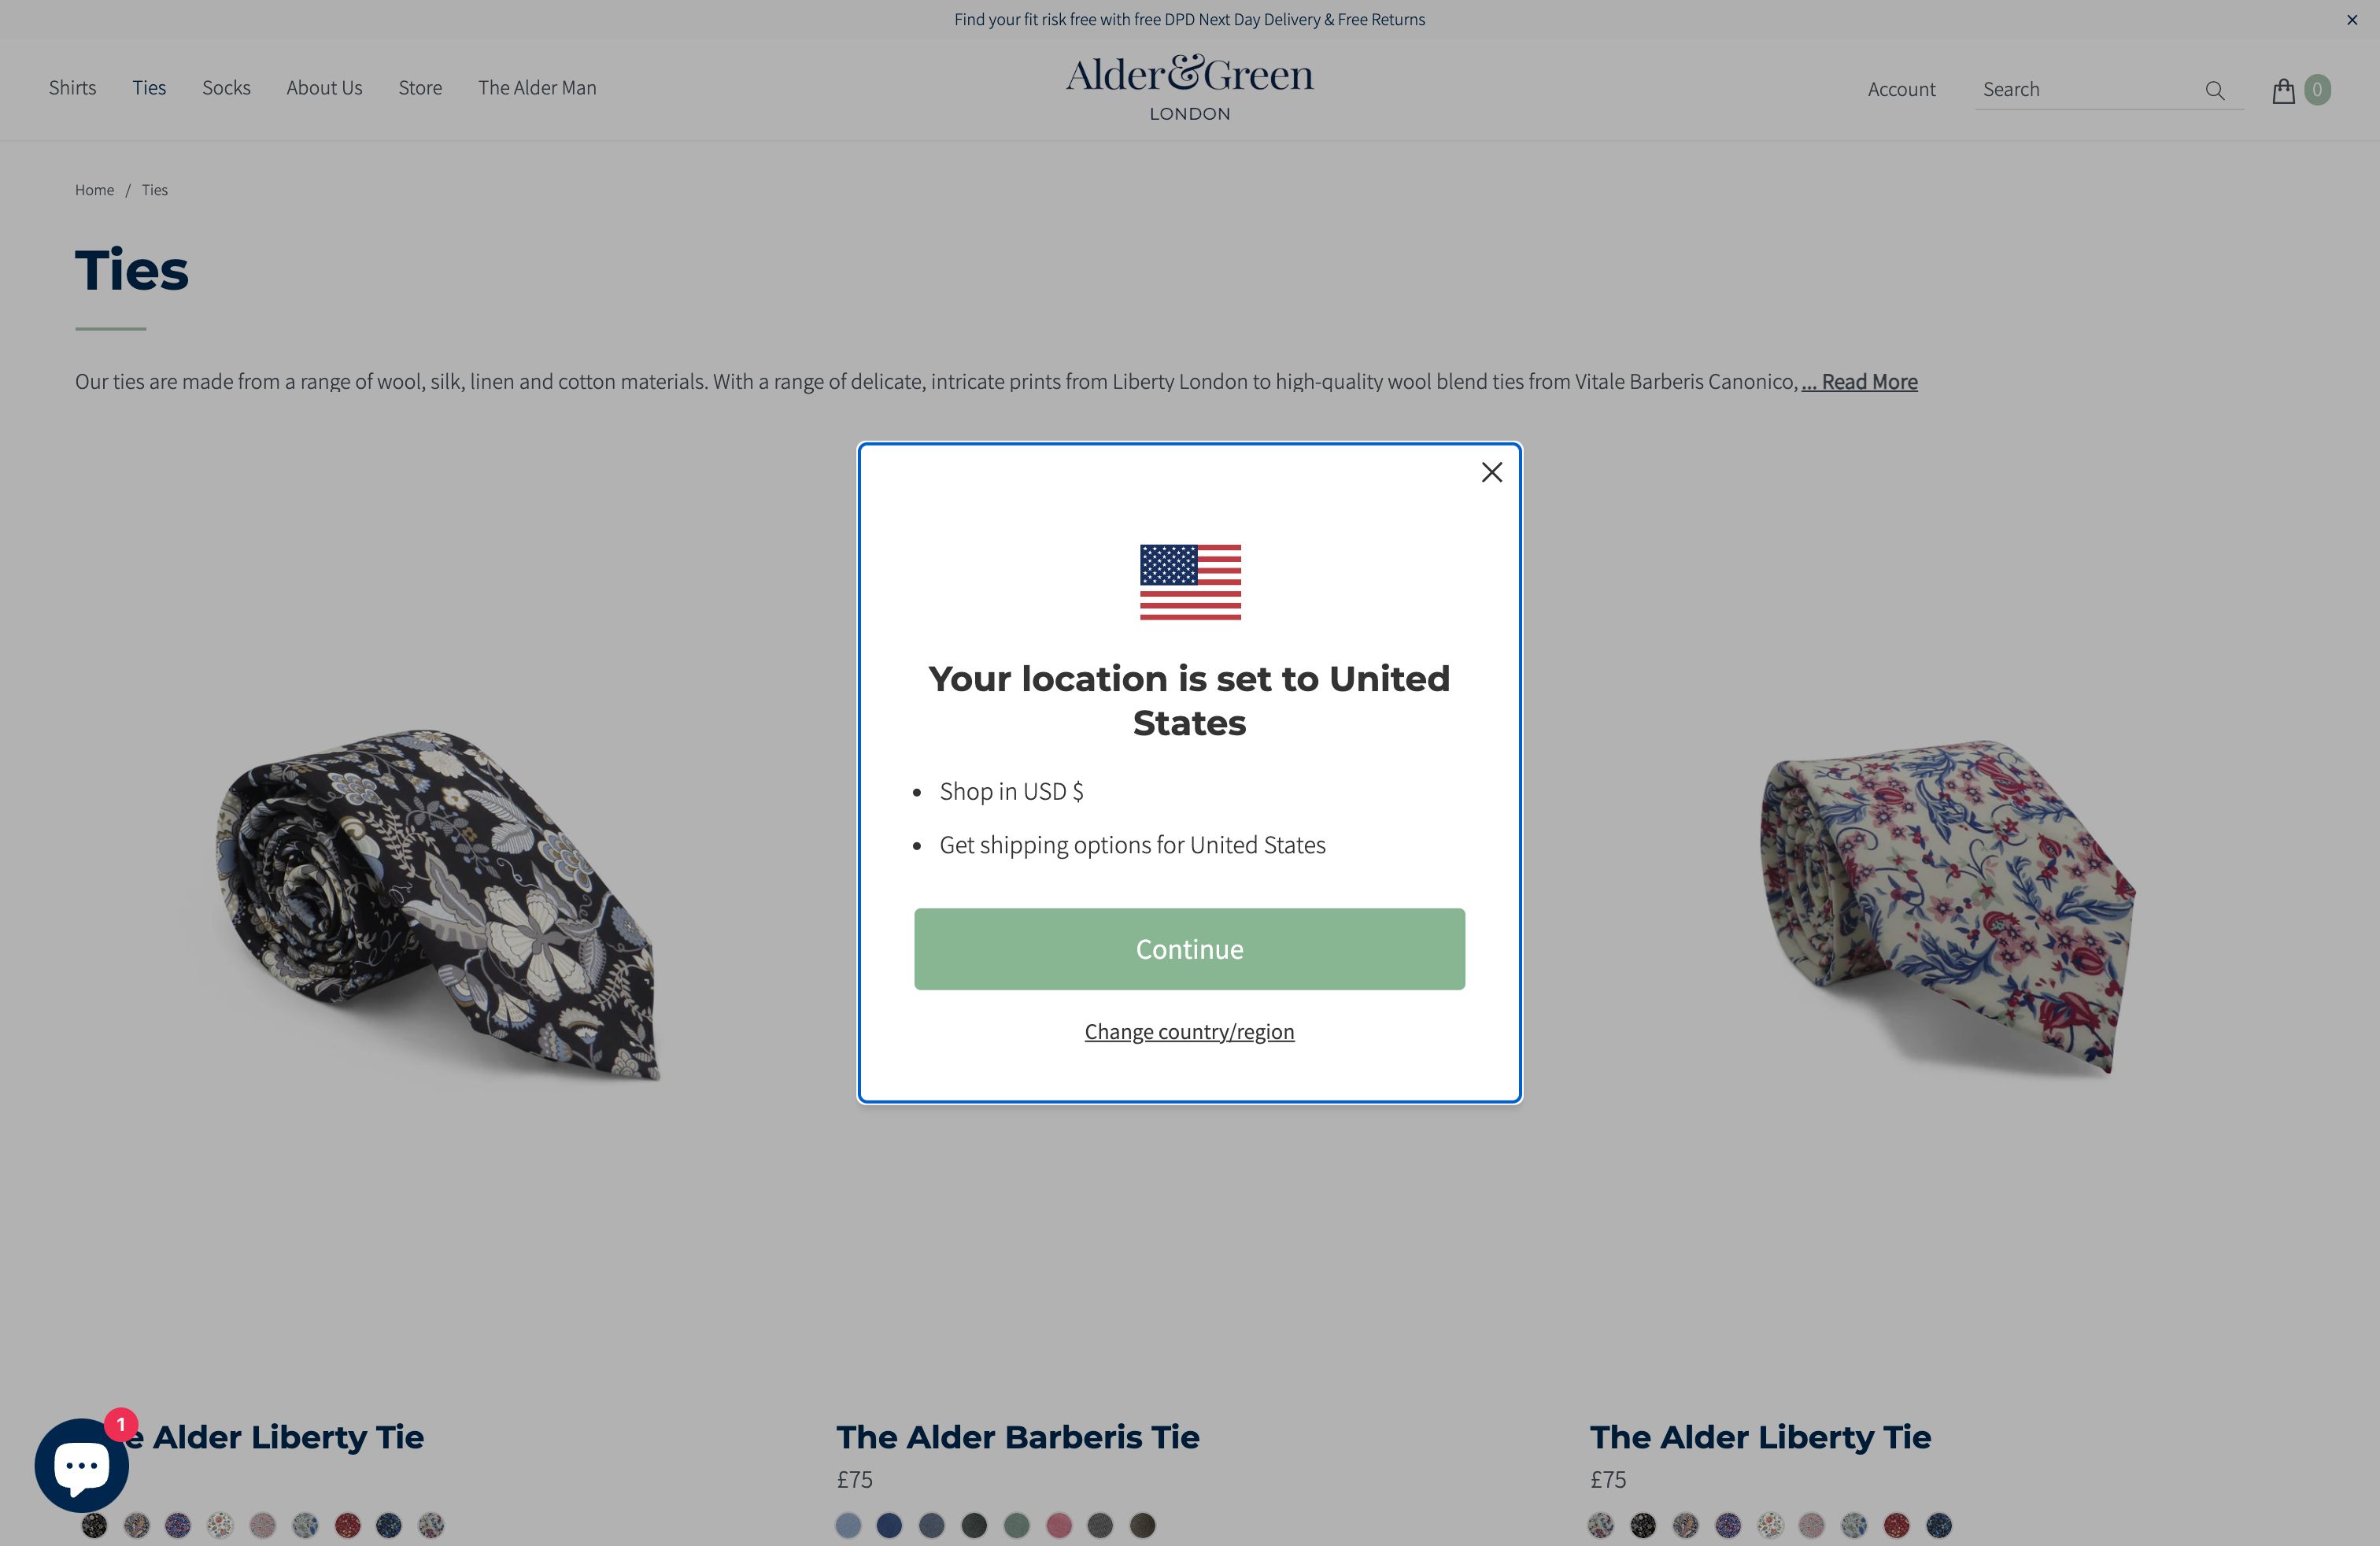The height and width of the screenshot is (1546, 2380).
Task: Click the Alder & Green London logo
Action: click(x=1189, y=88)
